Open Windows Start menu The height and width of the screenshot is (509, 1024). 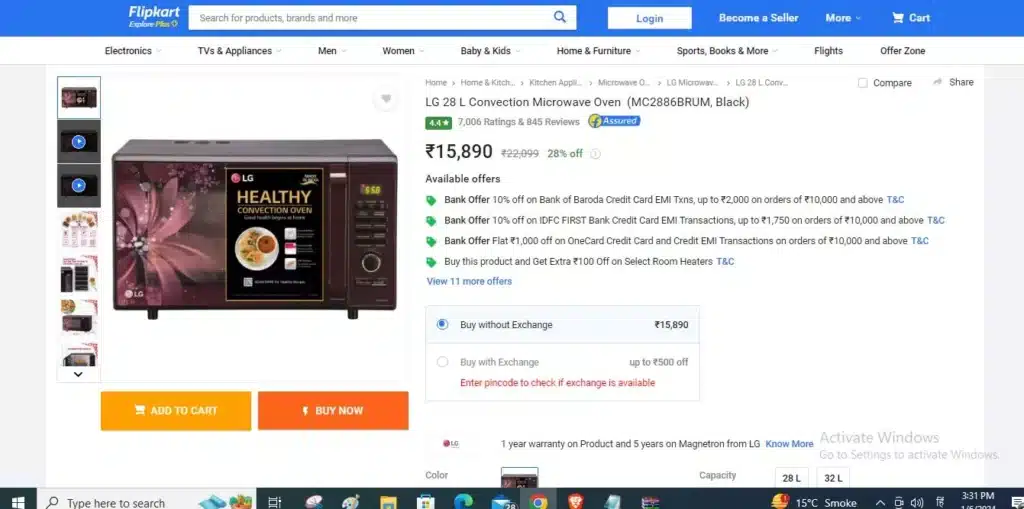[18, 502]
